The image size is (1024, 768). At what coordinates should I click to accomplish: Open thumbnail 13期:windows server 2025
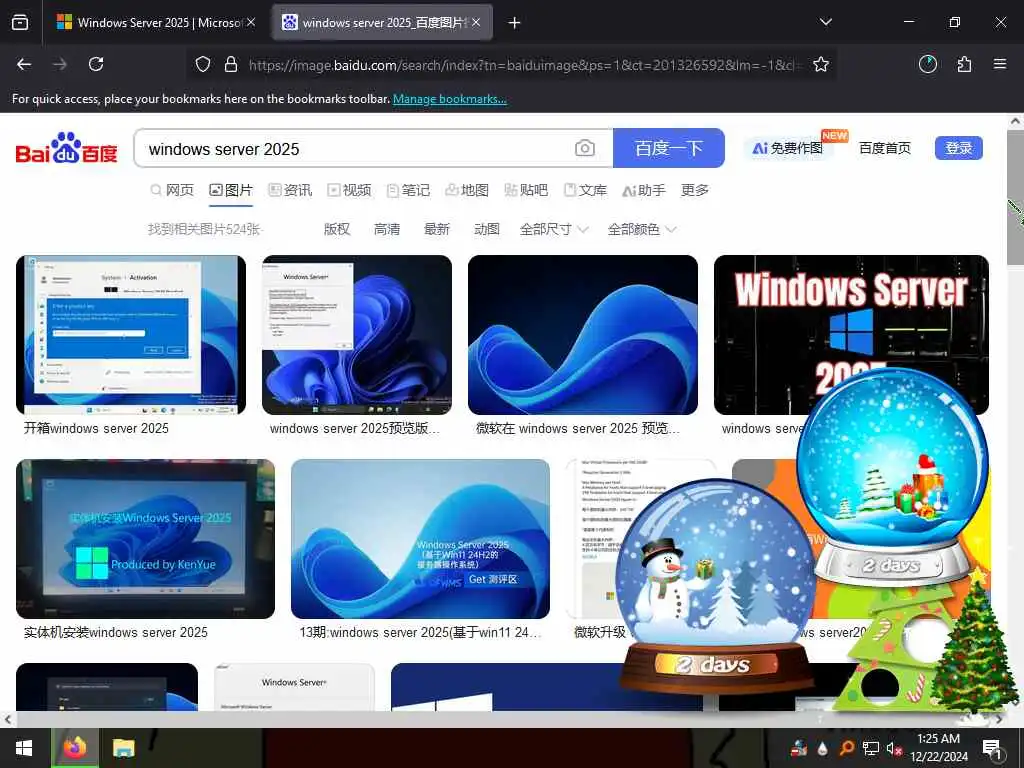[421, 539]
